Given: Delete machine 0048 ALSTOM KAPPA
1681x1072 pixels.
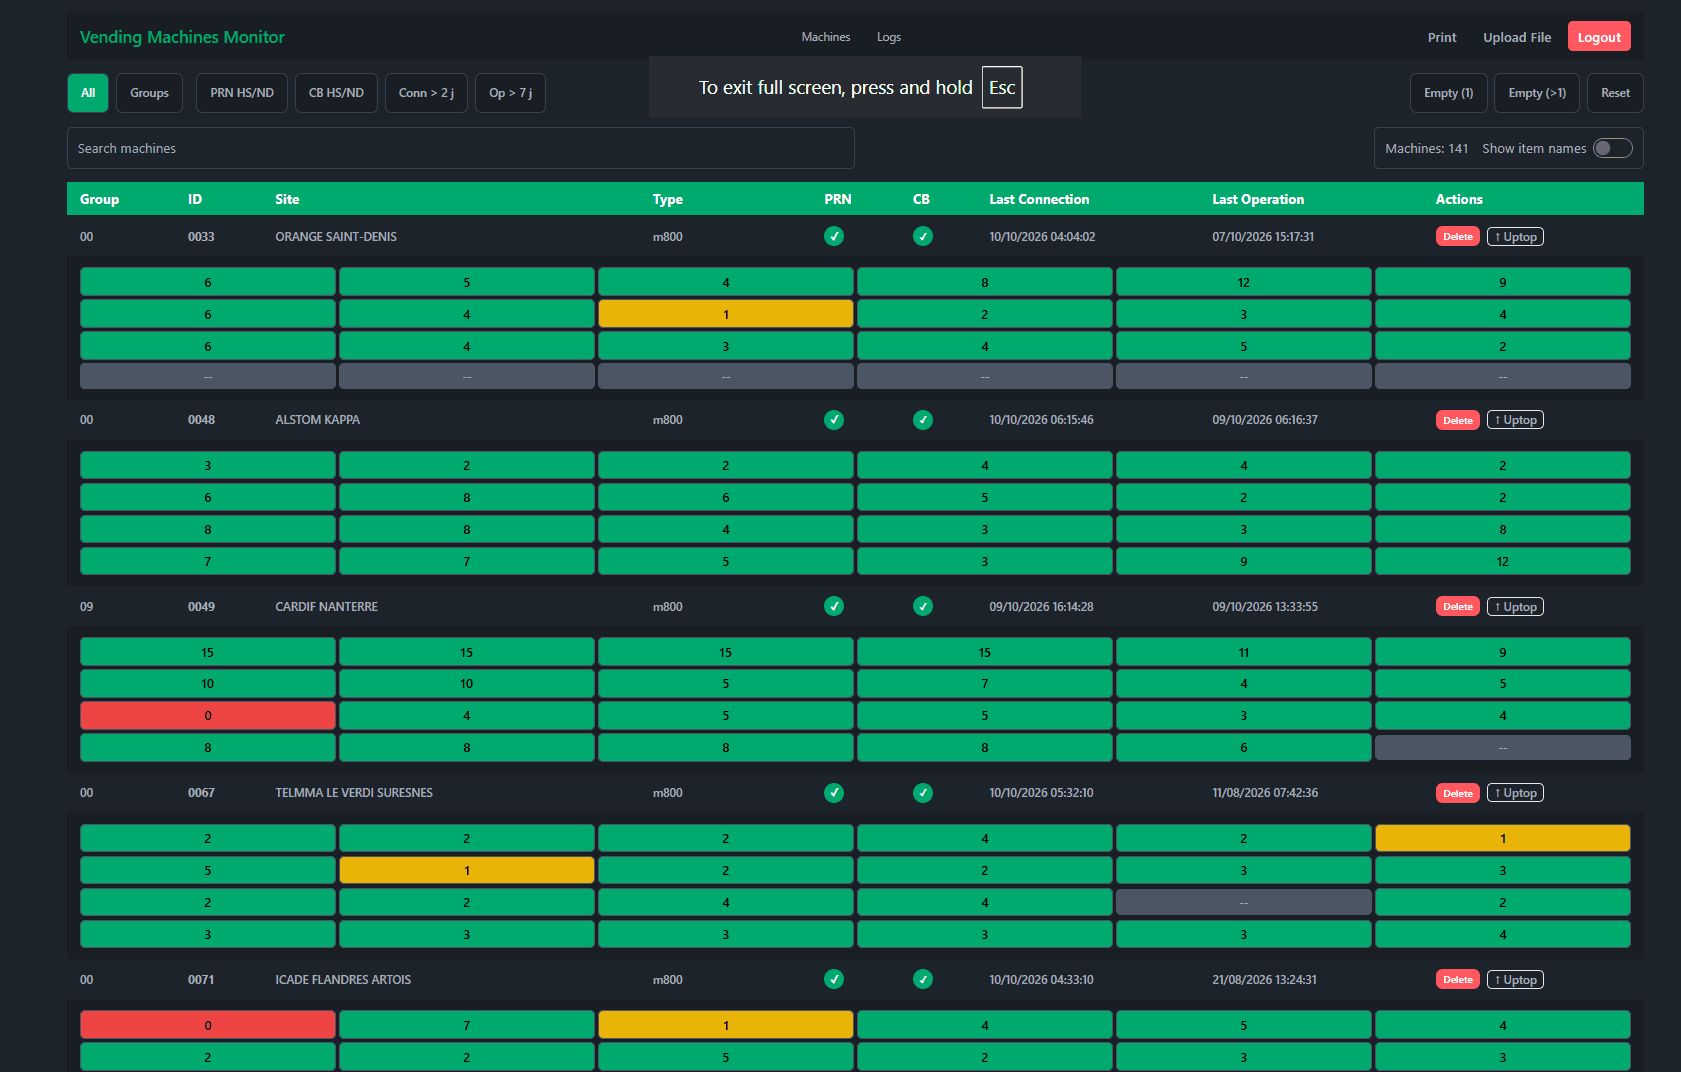Looking at the screenshot, I should click(x=1457, y=420).
